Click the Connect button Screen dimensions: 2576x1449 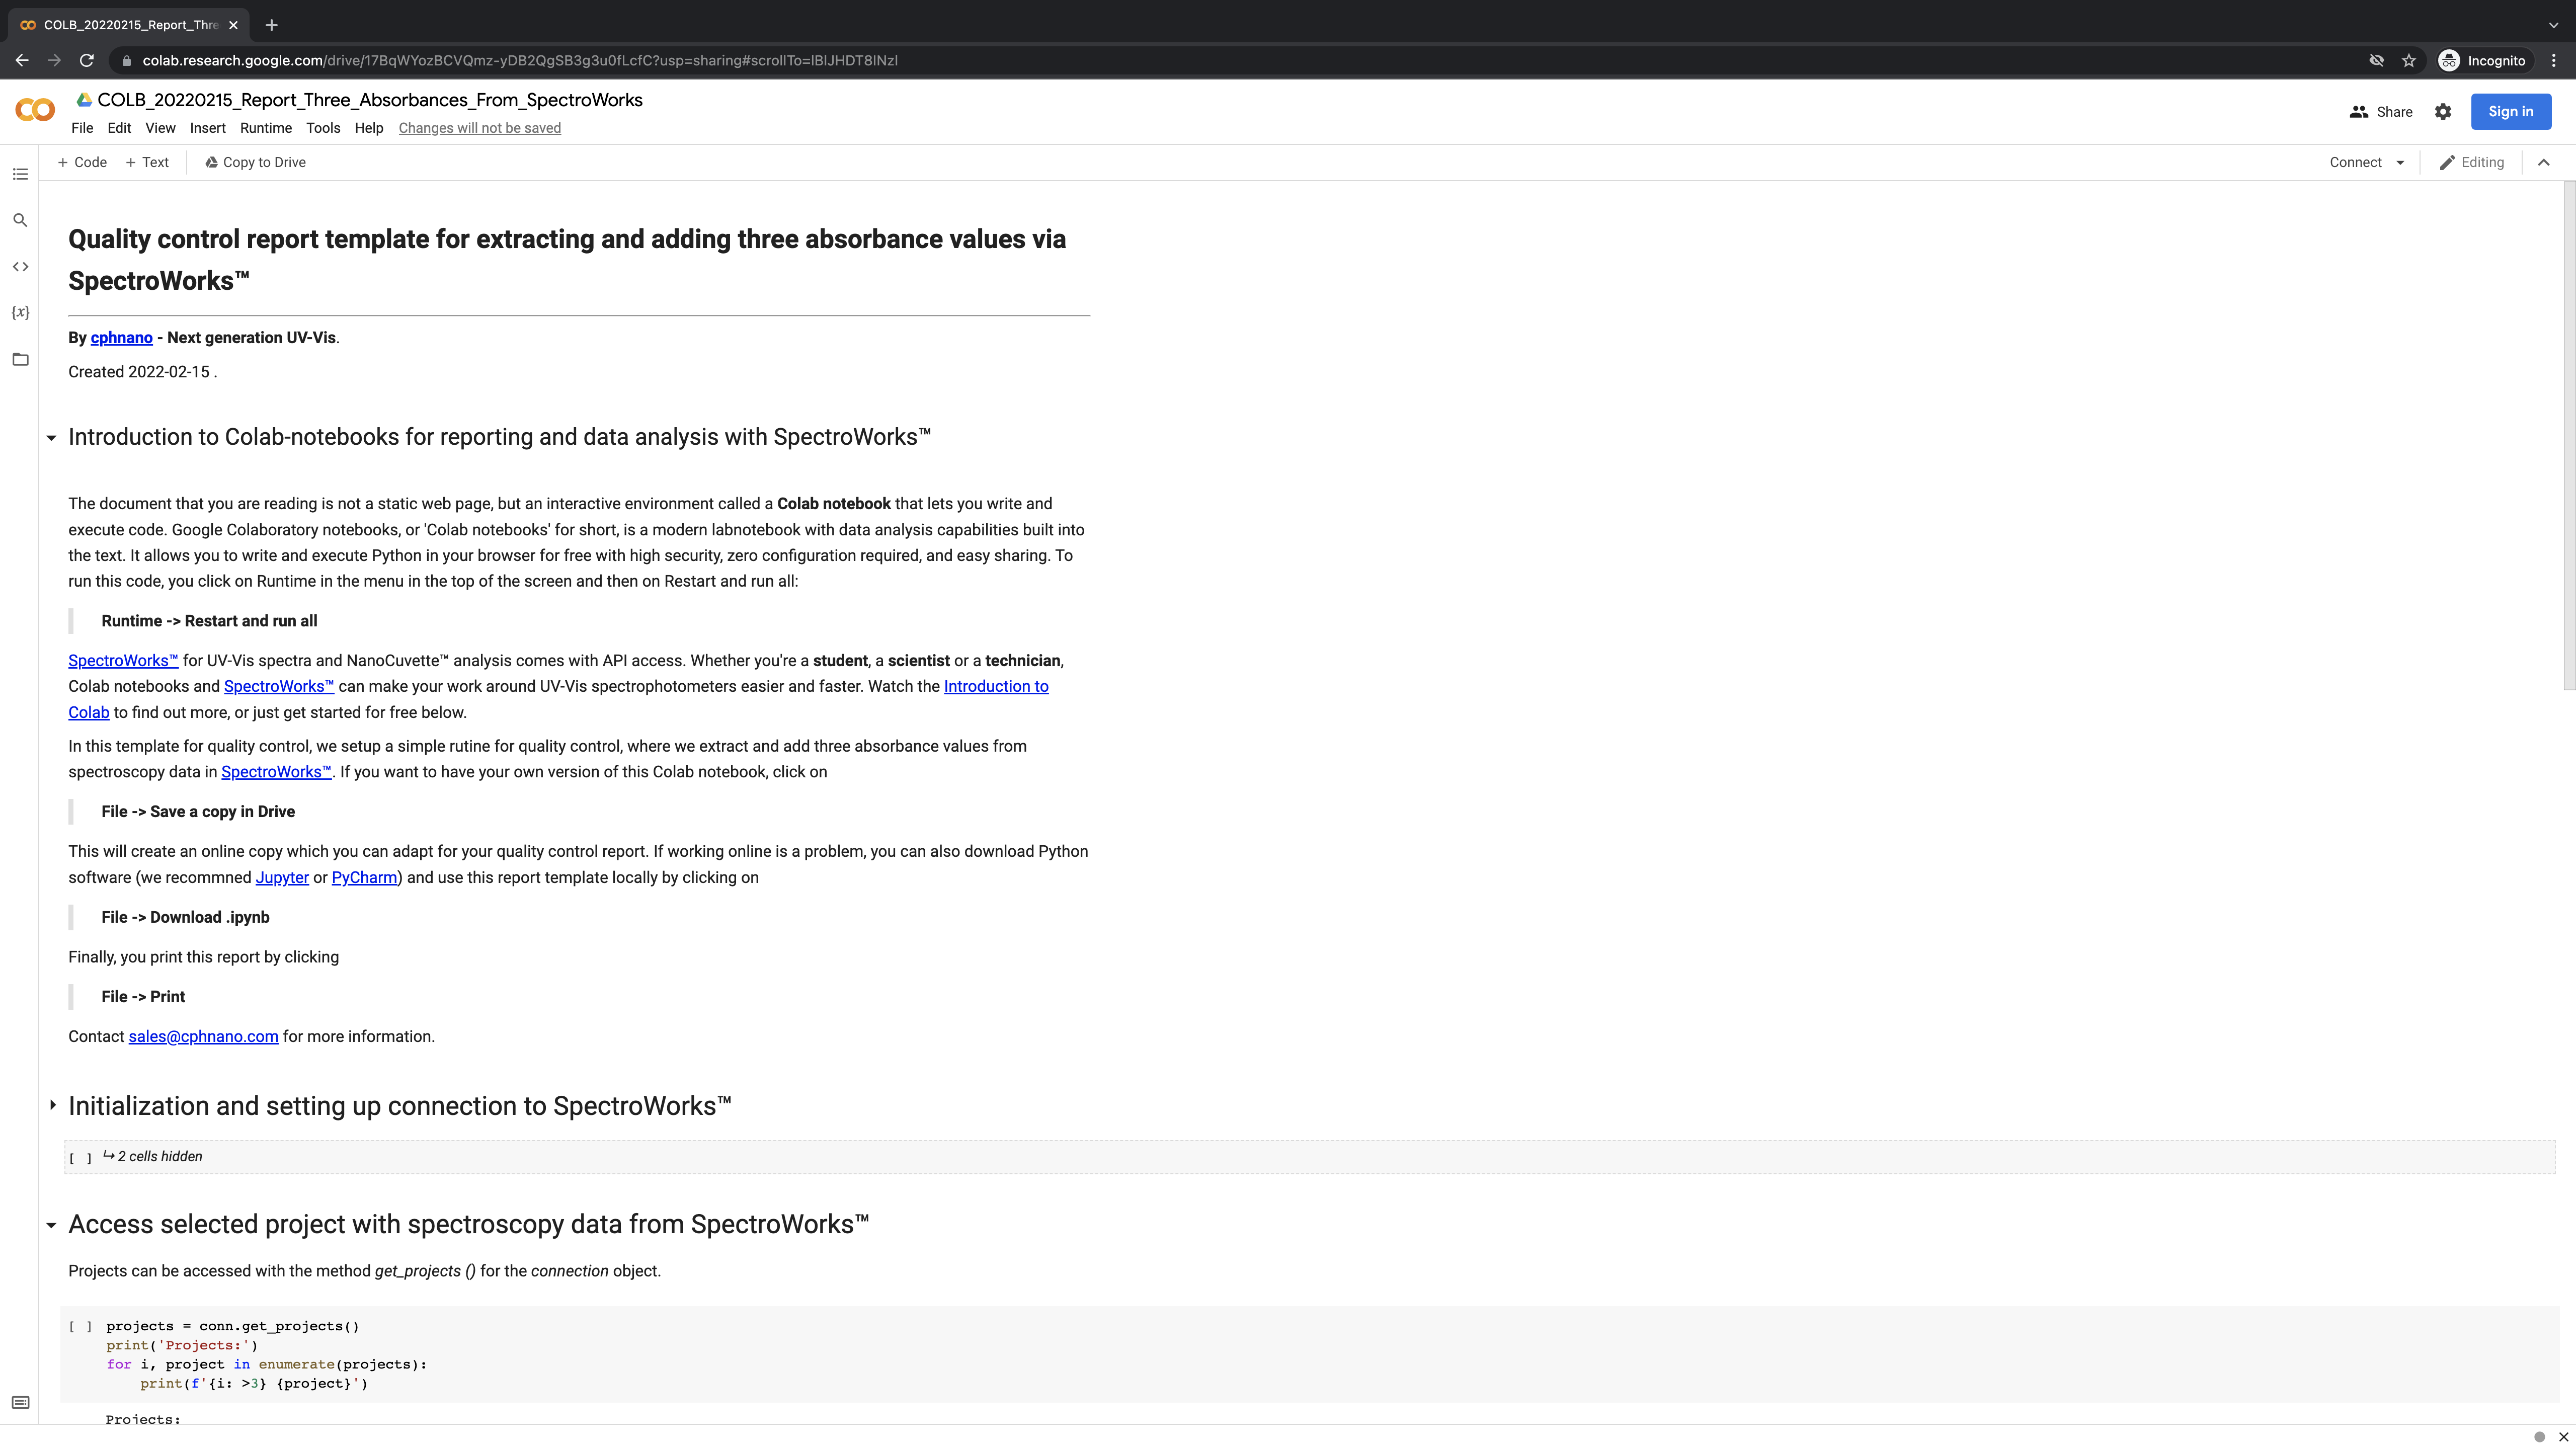click(x=2355, y=162)
